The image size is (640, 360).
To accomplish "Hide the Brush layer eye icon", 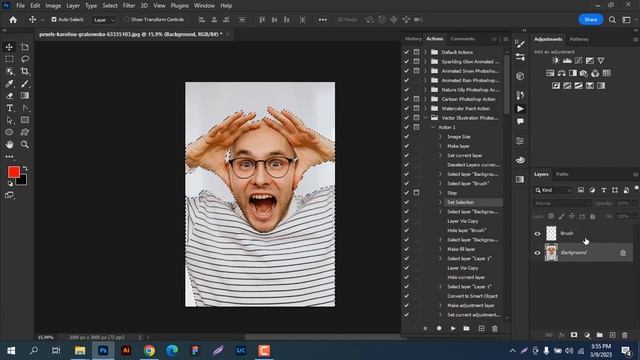I will point(537,234).
